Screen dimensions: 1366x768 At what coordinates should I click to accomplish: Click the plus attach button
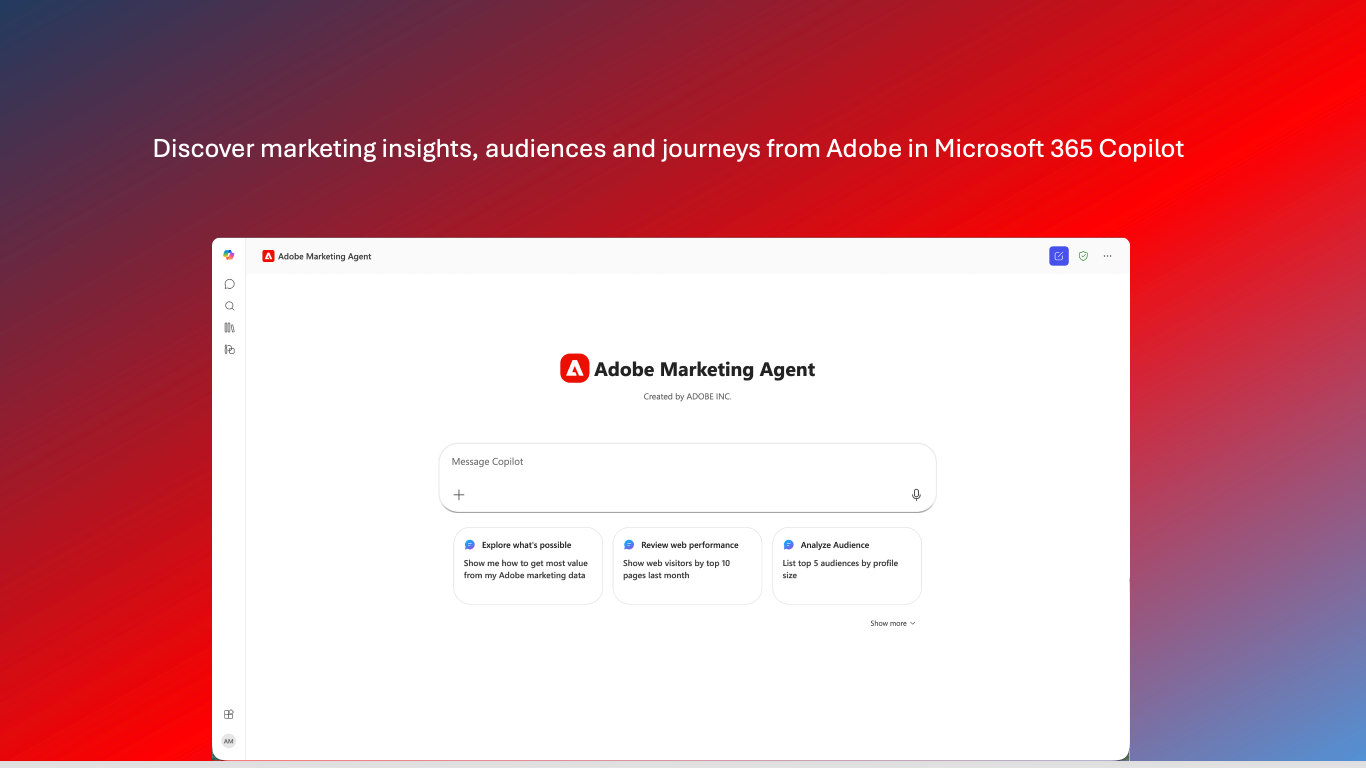[x=459, y=495]
